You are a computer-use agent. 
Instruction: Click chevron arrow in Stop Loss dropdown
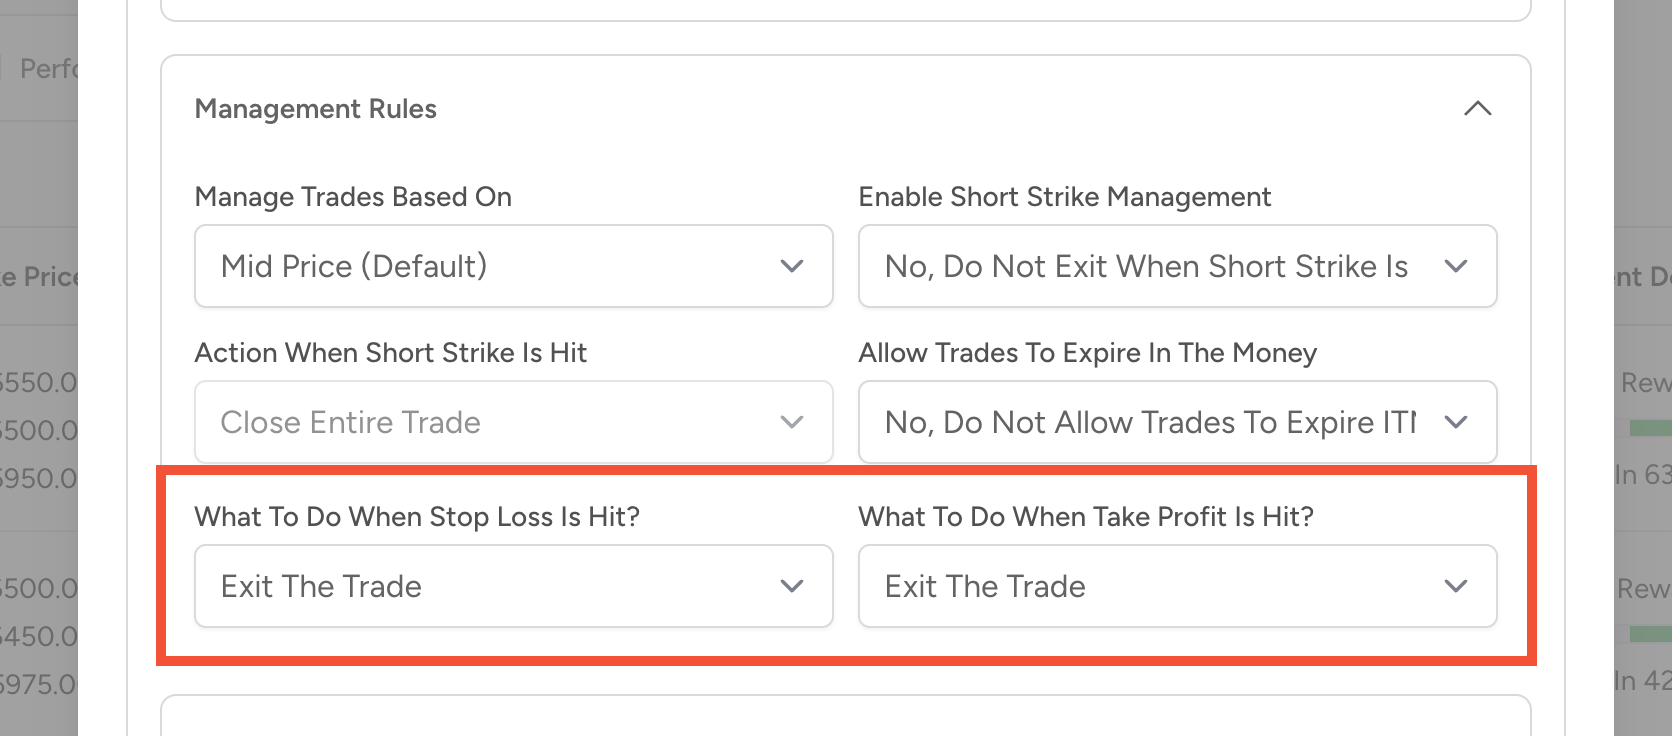tap(792, 586)
